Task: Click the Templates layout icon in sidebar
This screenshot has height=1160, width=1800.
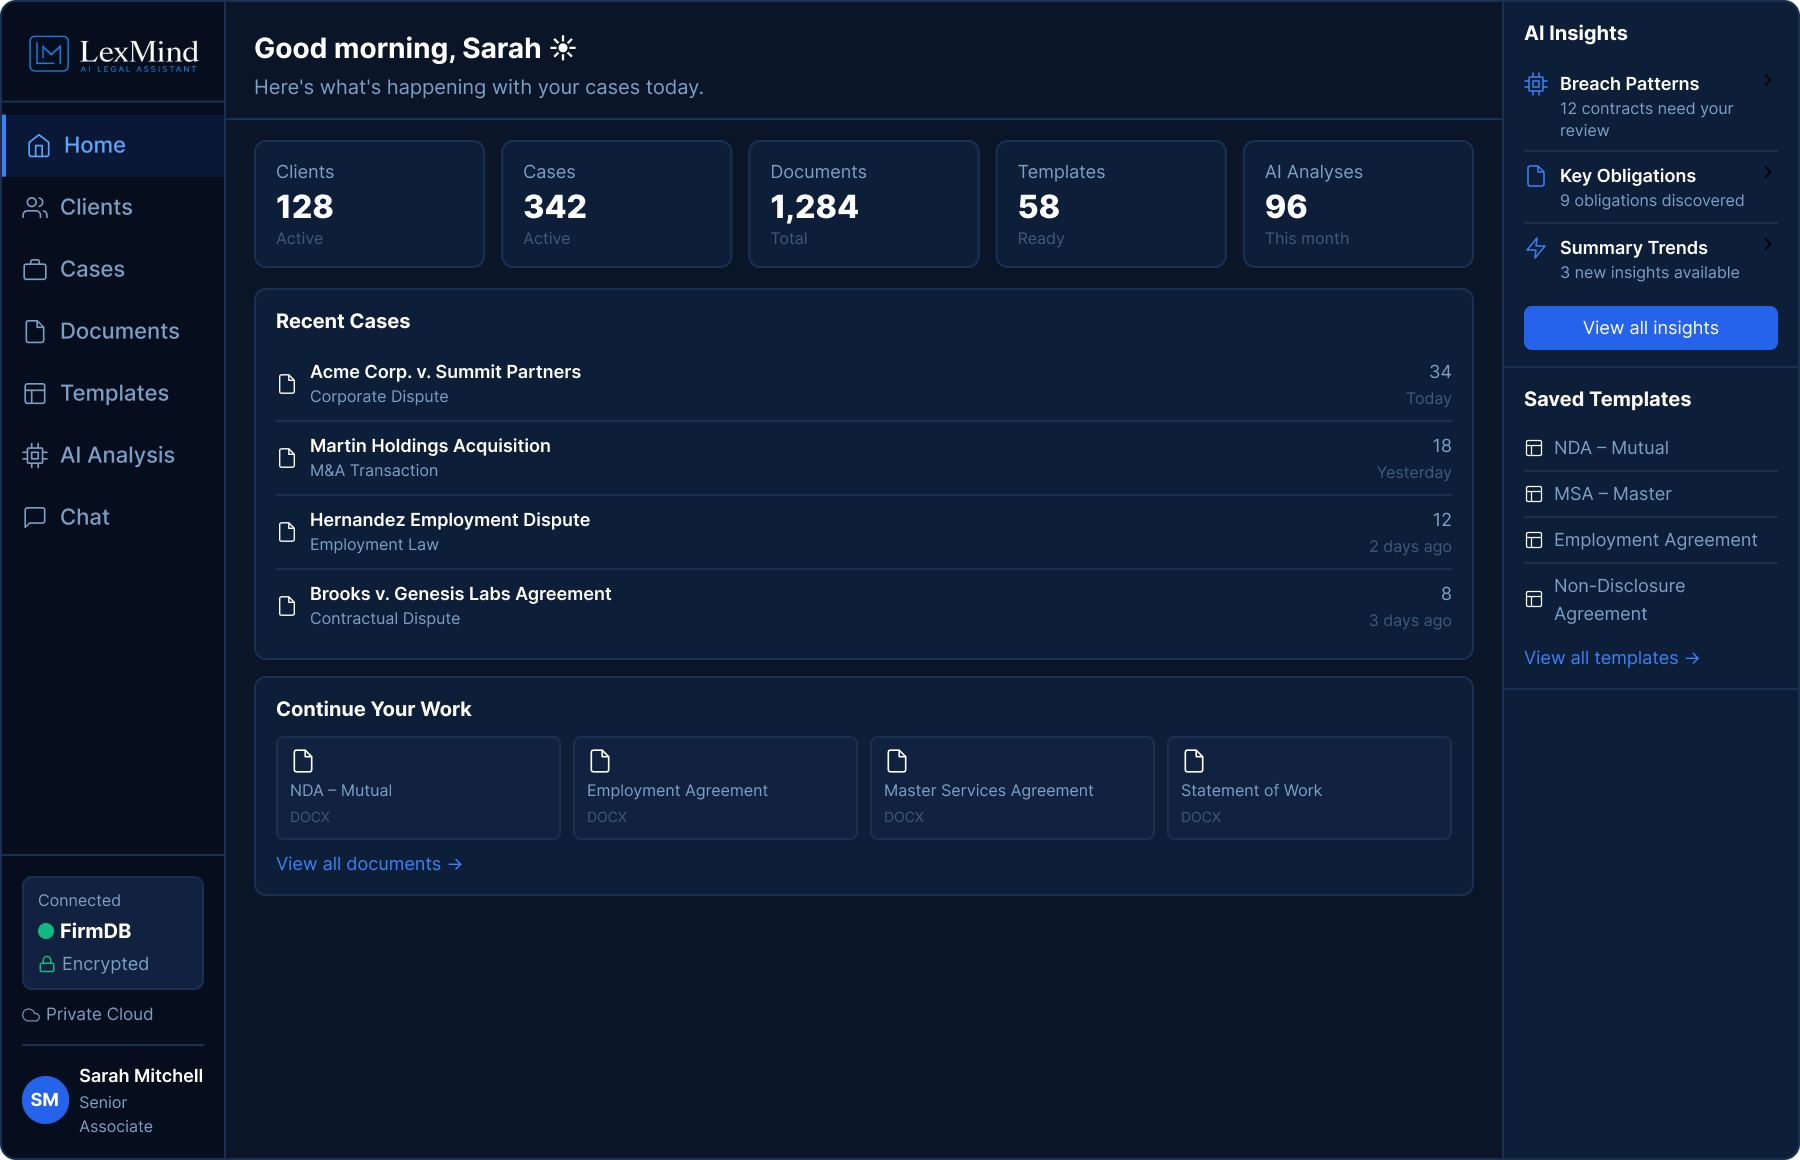Action: pyautogui.click(x=35, y=393)
